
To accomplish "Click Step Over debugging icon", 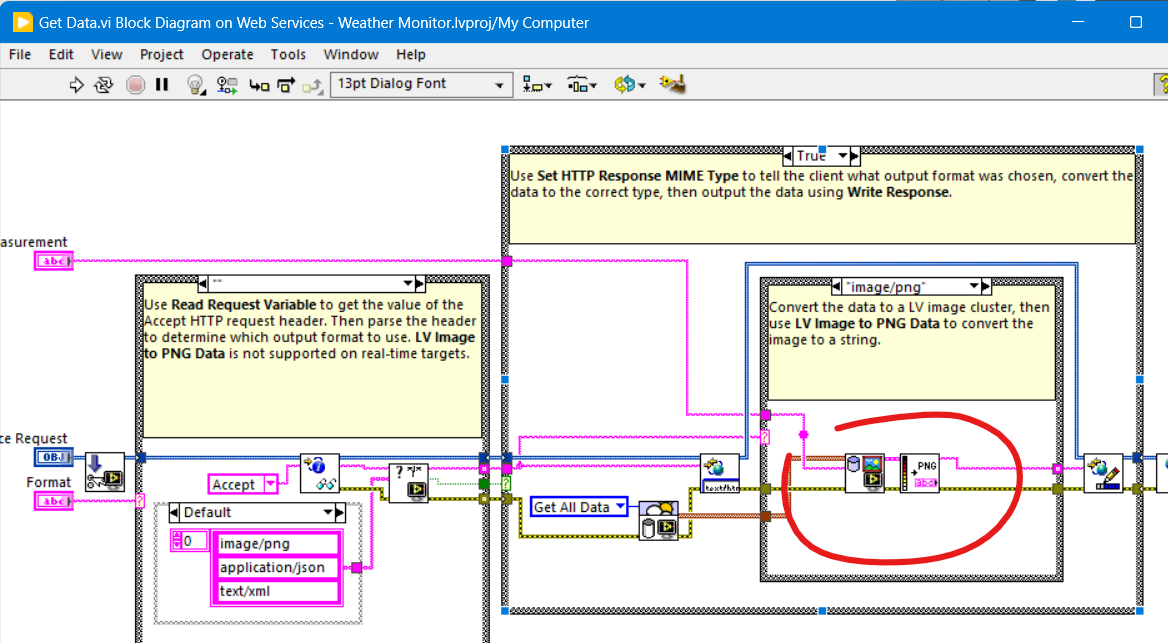I will point(287,85).
